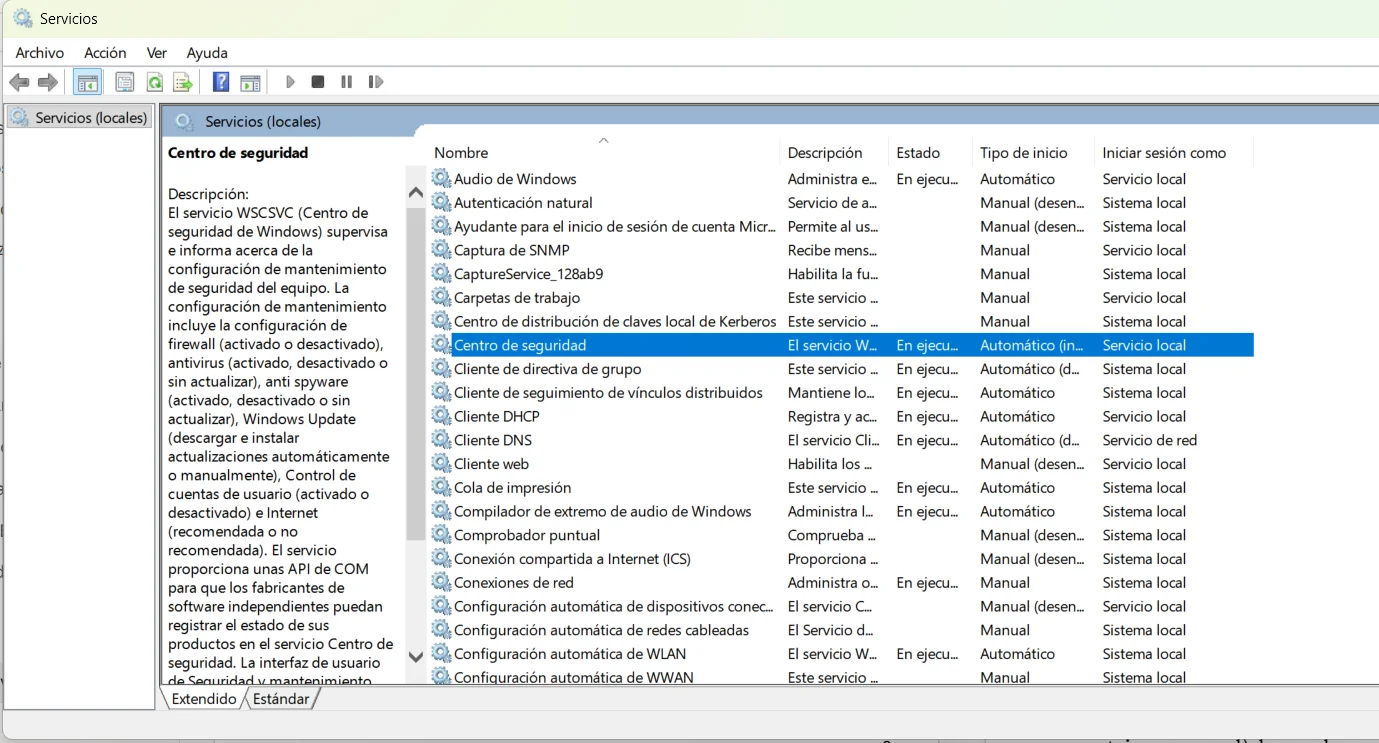Click the Export list toolbar icon
The height and width of the screenshot is (743, 1379).
(183, 82)
